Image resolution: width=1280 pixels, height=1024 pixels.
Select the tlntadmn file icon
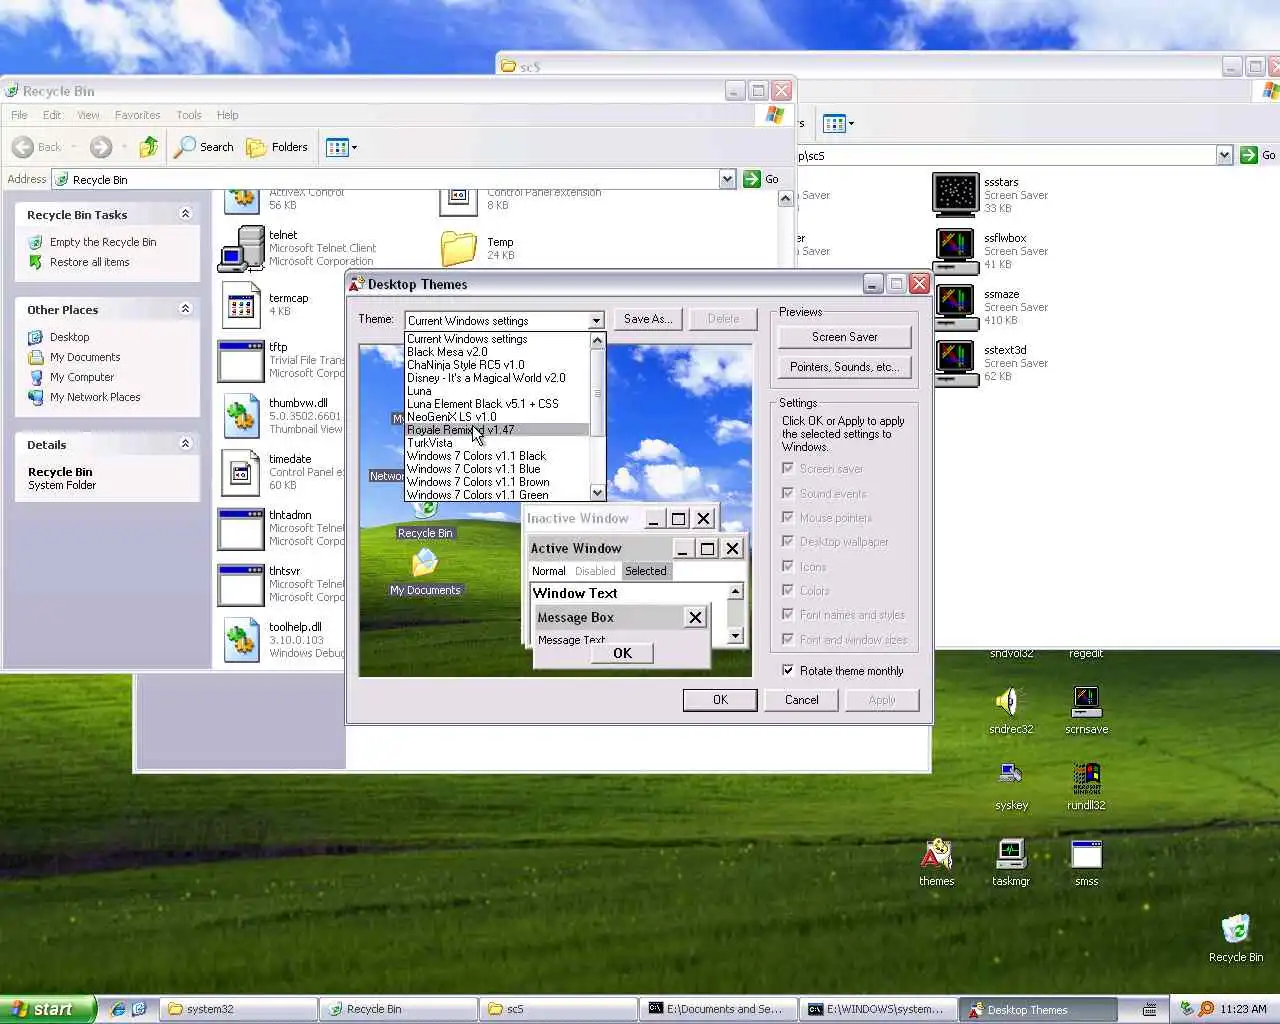[x=241, y=528]
